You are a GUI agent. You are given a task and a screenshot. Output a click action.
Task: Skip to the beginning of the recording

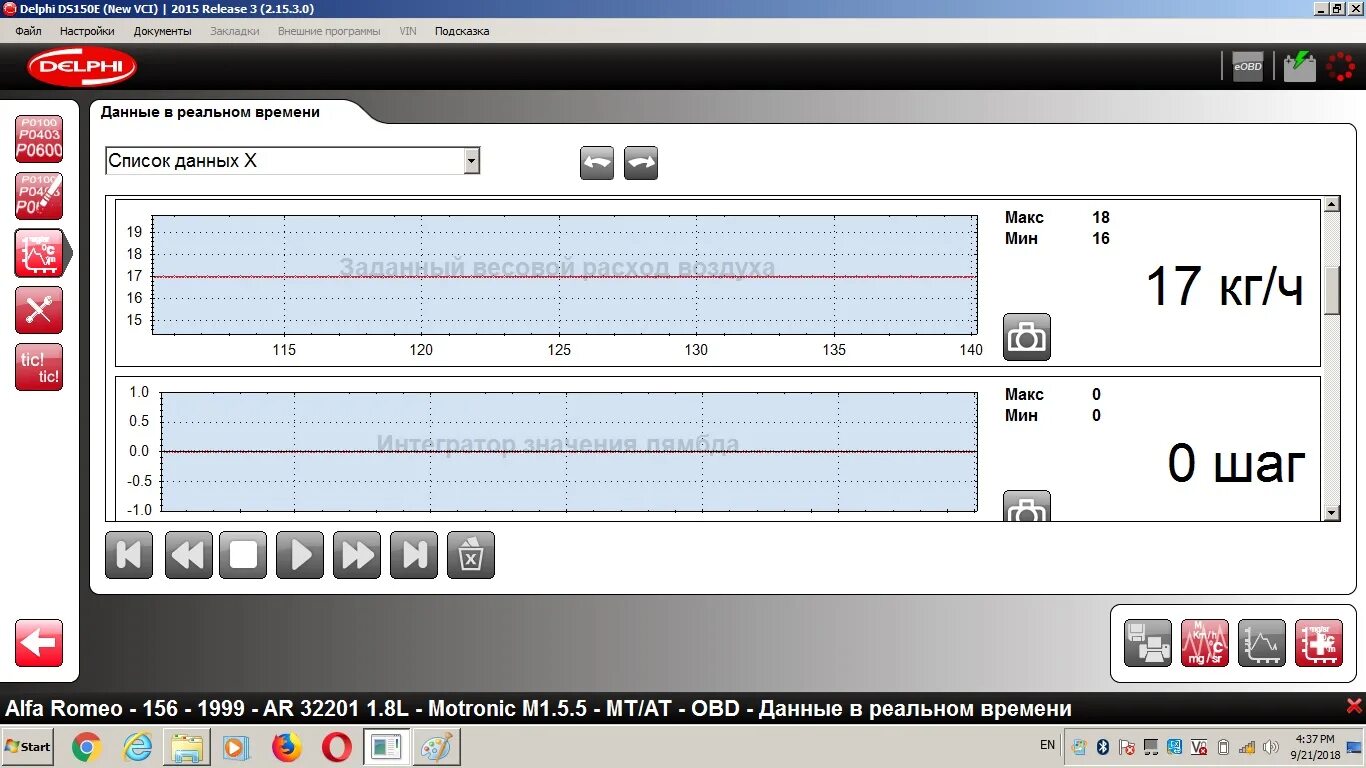click(x=129, y=555)
